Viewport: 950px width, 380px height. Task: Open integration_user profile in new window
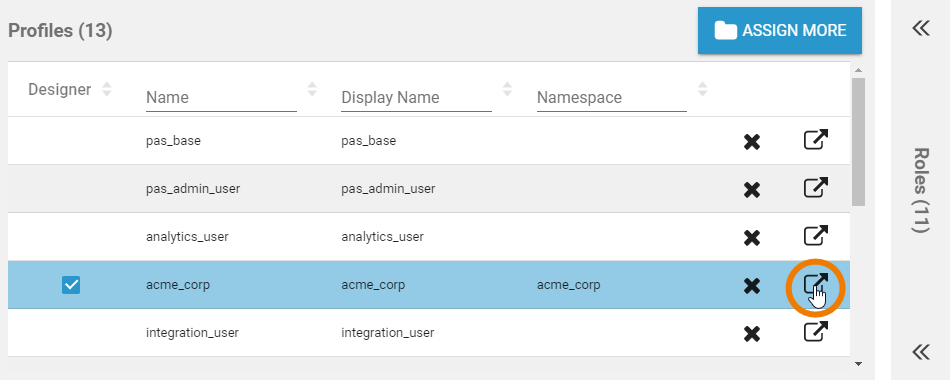(815, 332)
